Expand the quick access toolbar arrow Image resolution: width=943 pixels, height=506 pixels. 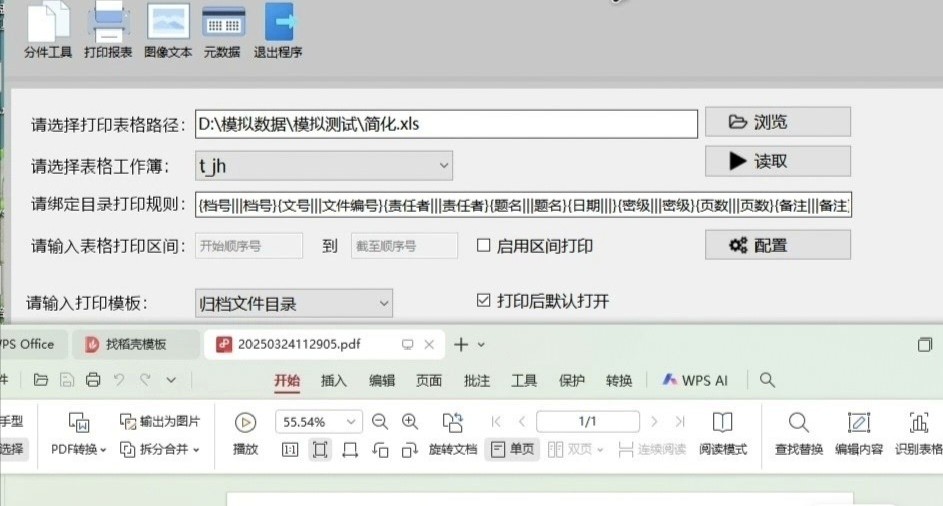click(171, 380)
